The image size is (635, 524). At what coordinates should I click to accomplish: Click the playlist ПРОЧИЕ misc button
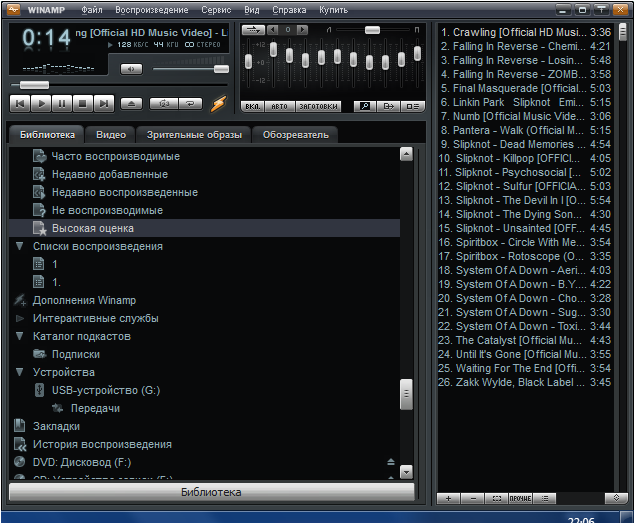point(520,498)
